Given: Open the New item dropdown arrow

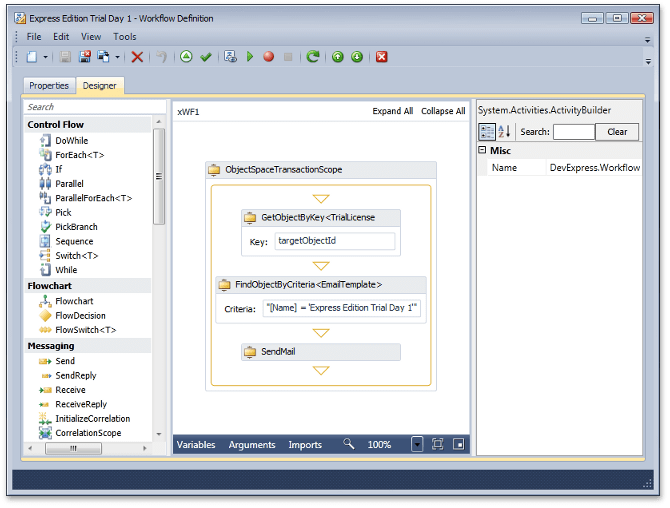Looking at the screenshot, I should point(45,57).
